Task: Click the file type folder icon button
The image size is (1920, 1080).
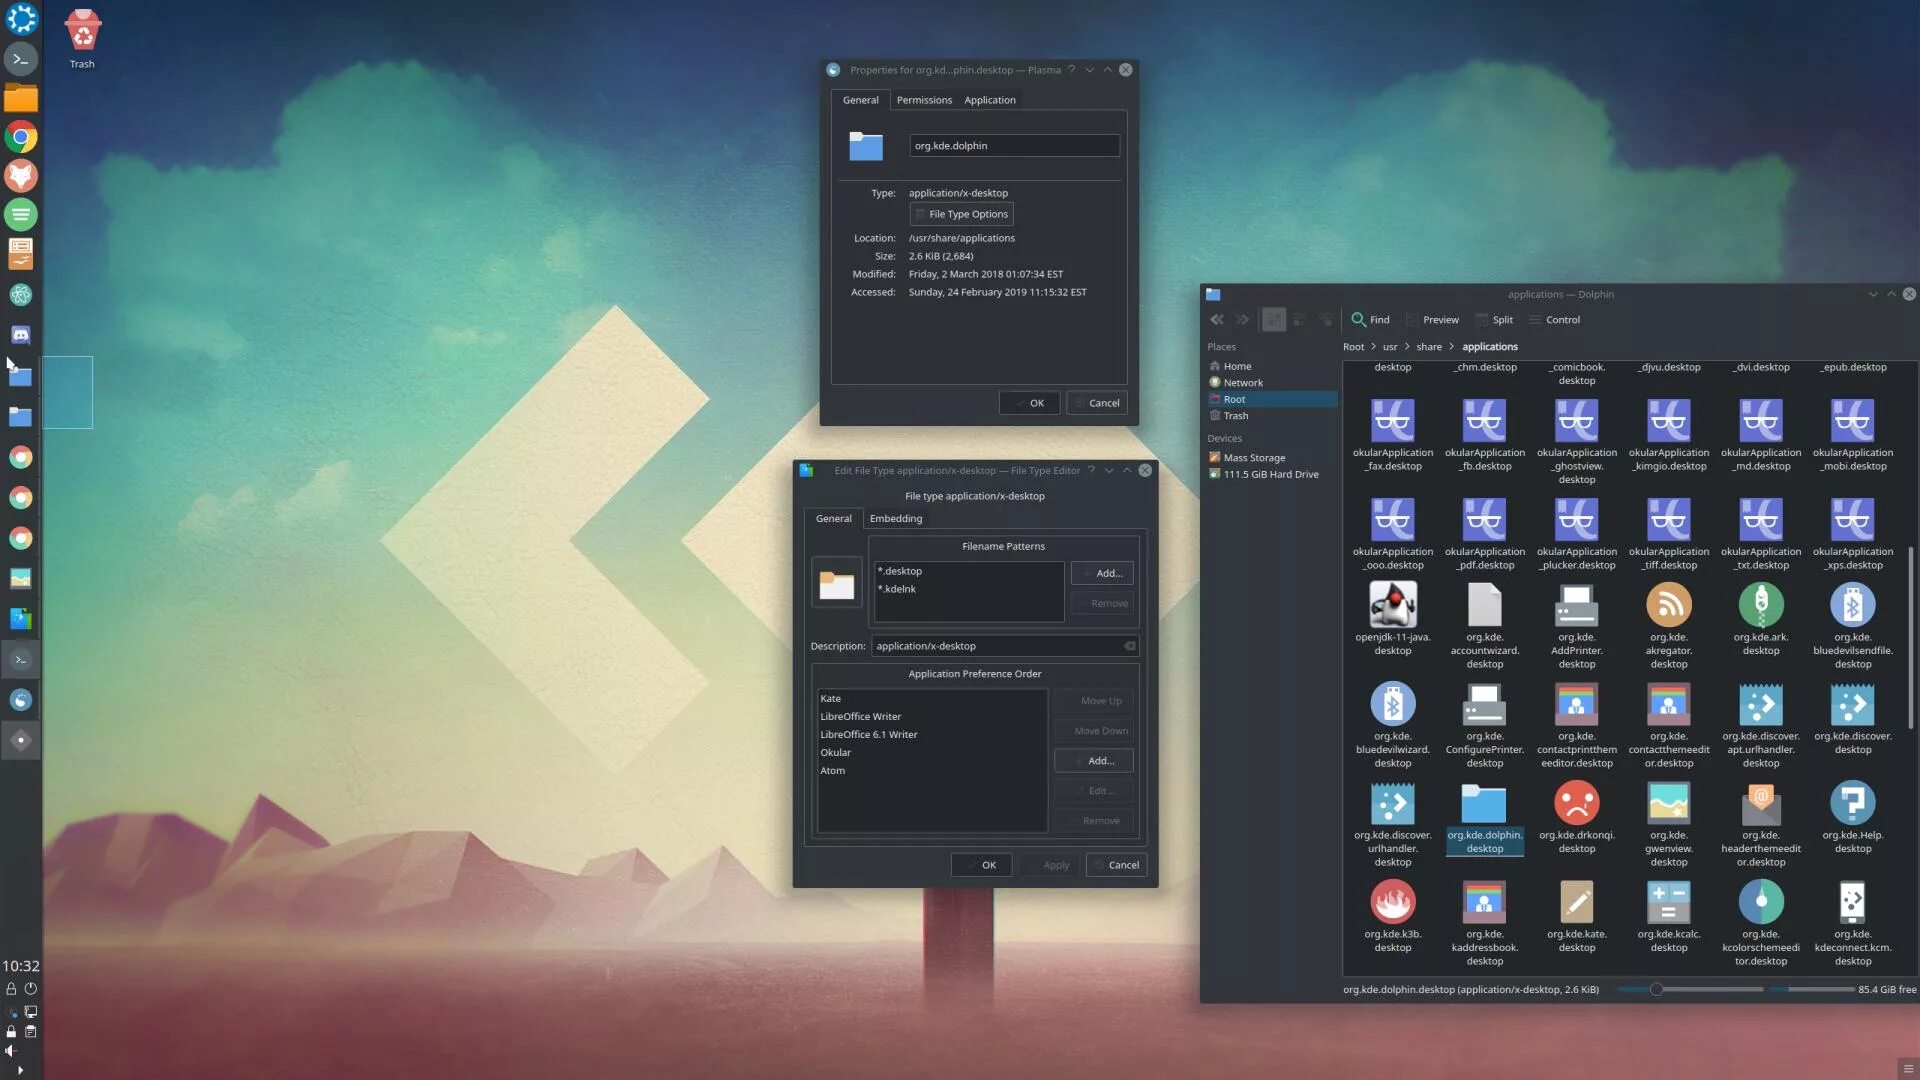Action: click(836, 583)
